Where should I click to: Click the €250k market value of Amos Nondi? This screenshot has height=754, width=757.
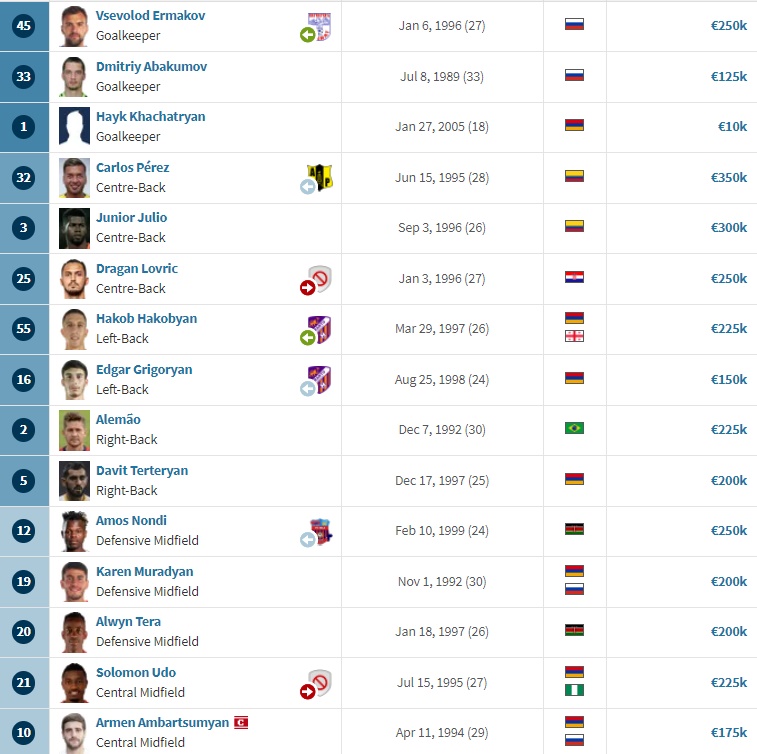tap(729, 530)
